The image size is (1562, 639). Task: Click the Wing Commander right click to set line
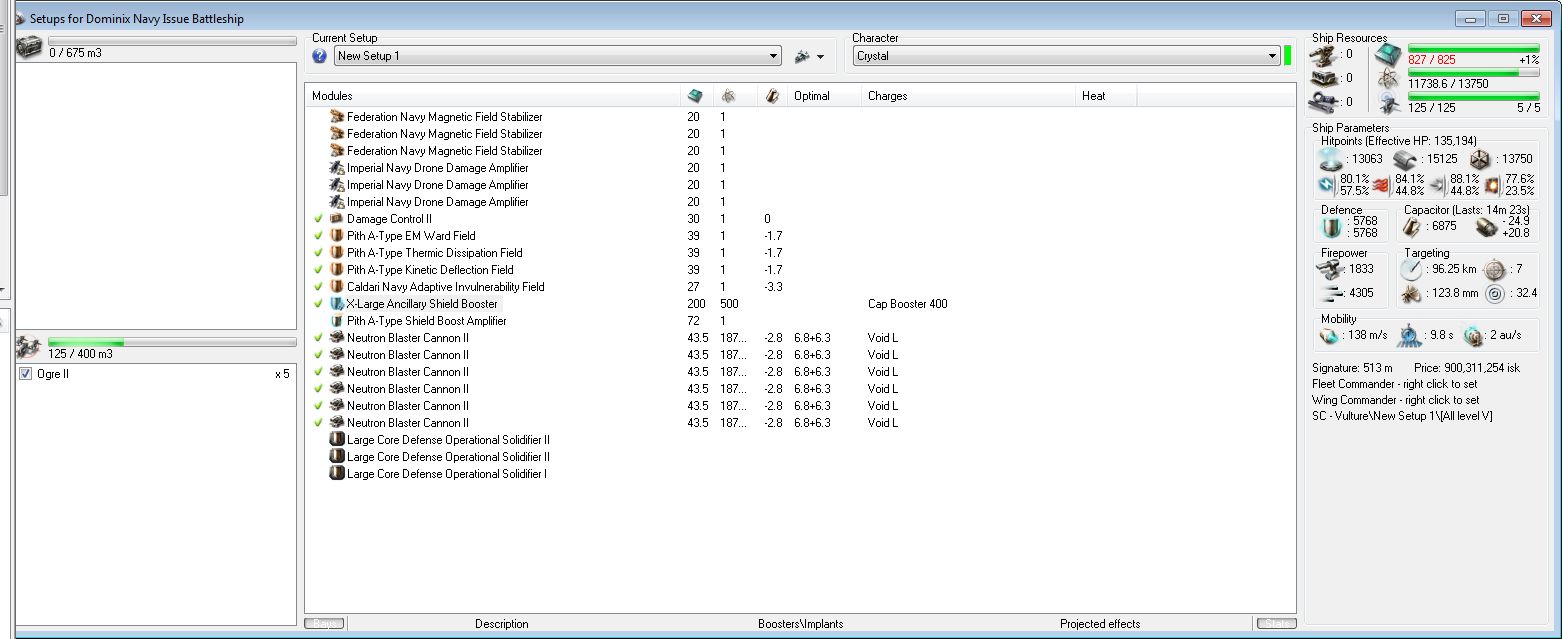pyautogui.click(x=1395, y=400)
